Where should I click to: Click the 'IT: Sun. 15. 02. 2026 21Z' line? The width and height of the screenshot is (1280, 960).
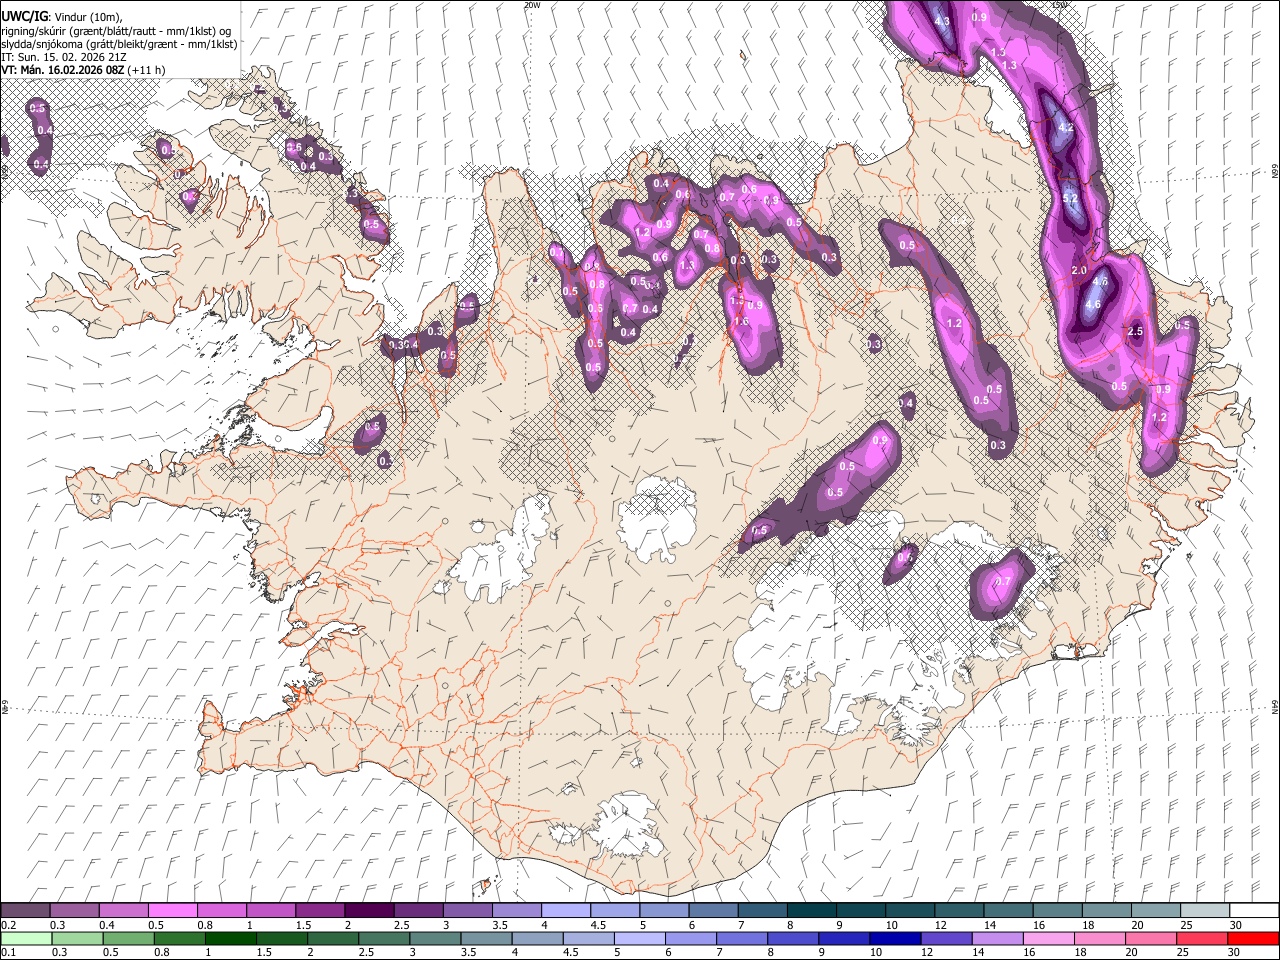pyautogui.click(x=64, y=57)
